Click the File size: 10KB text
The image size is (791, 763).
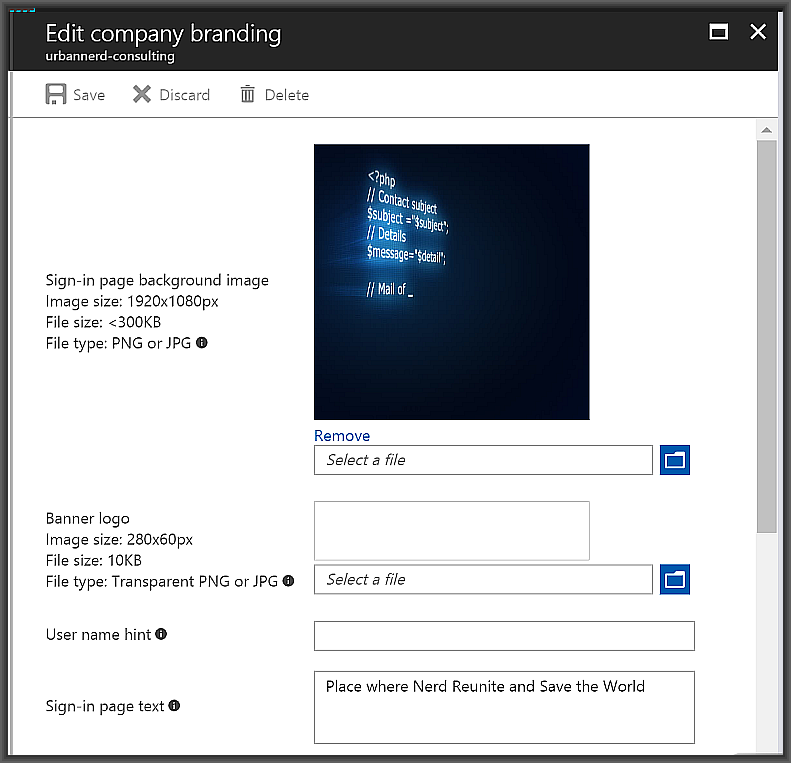click(x=93, y=560)
